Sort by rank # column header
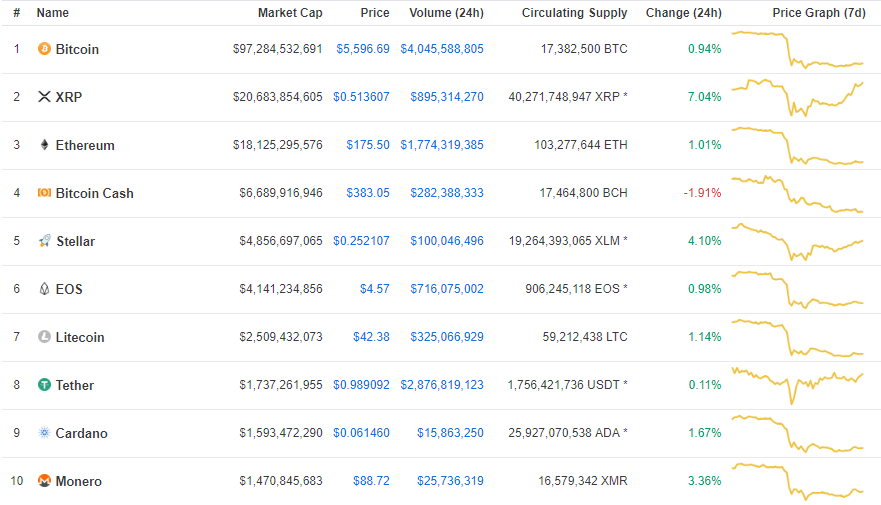This screenshot has width=881, height=505. pyautogui.click(x=17, y=12)
